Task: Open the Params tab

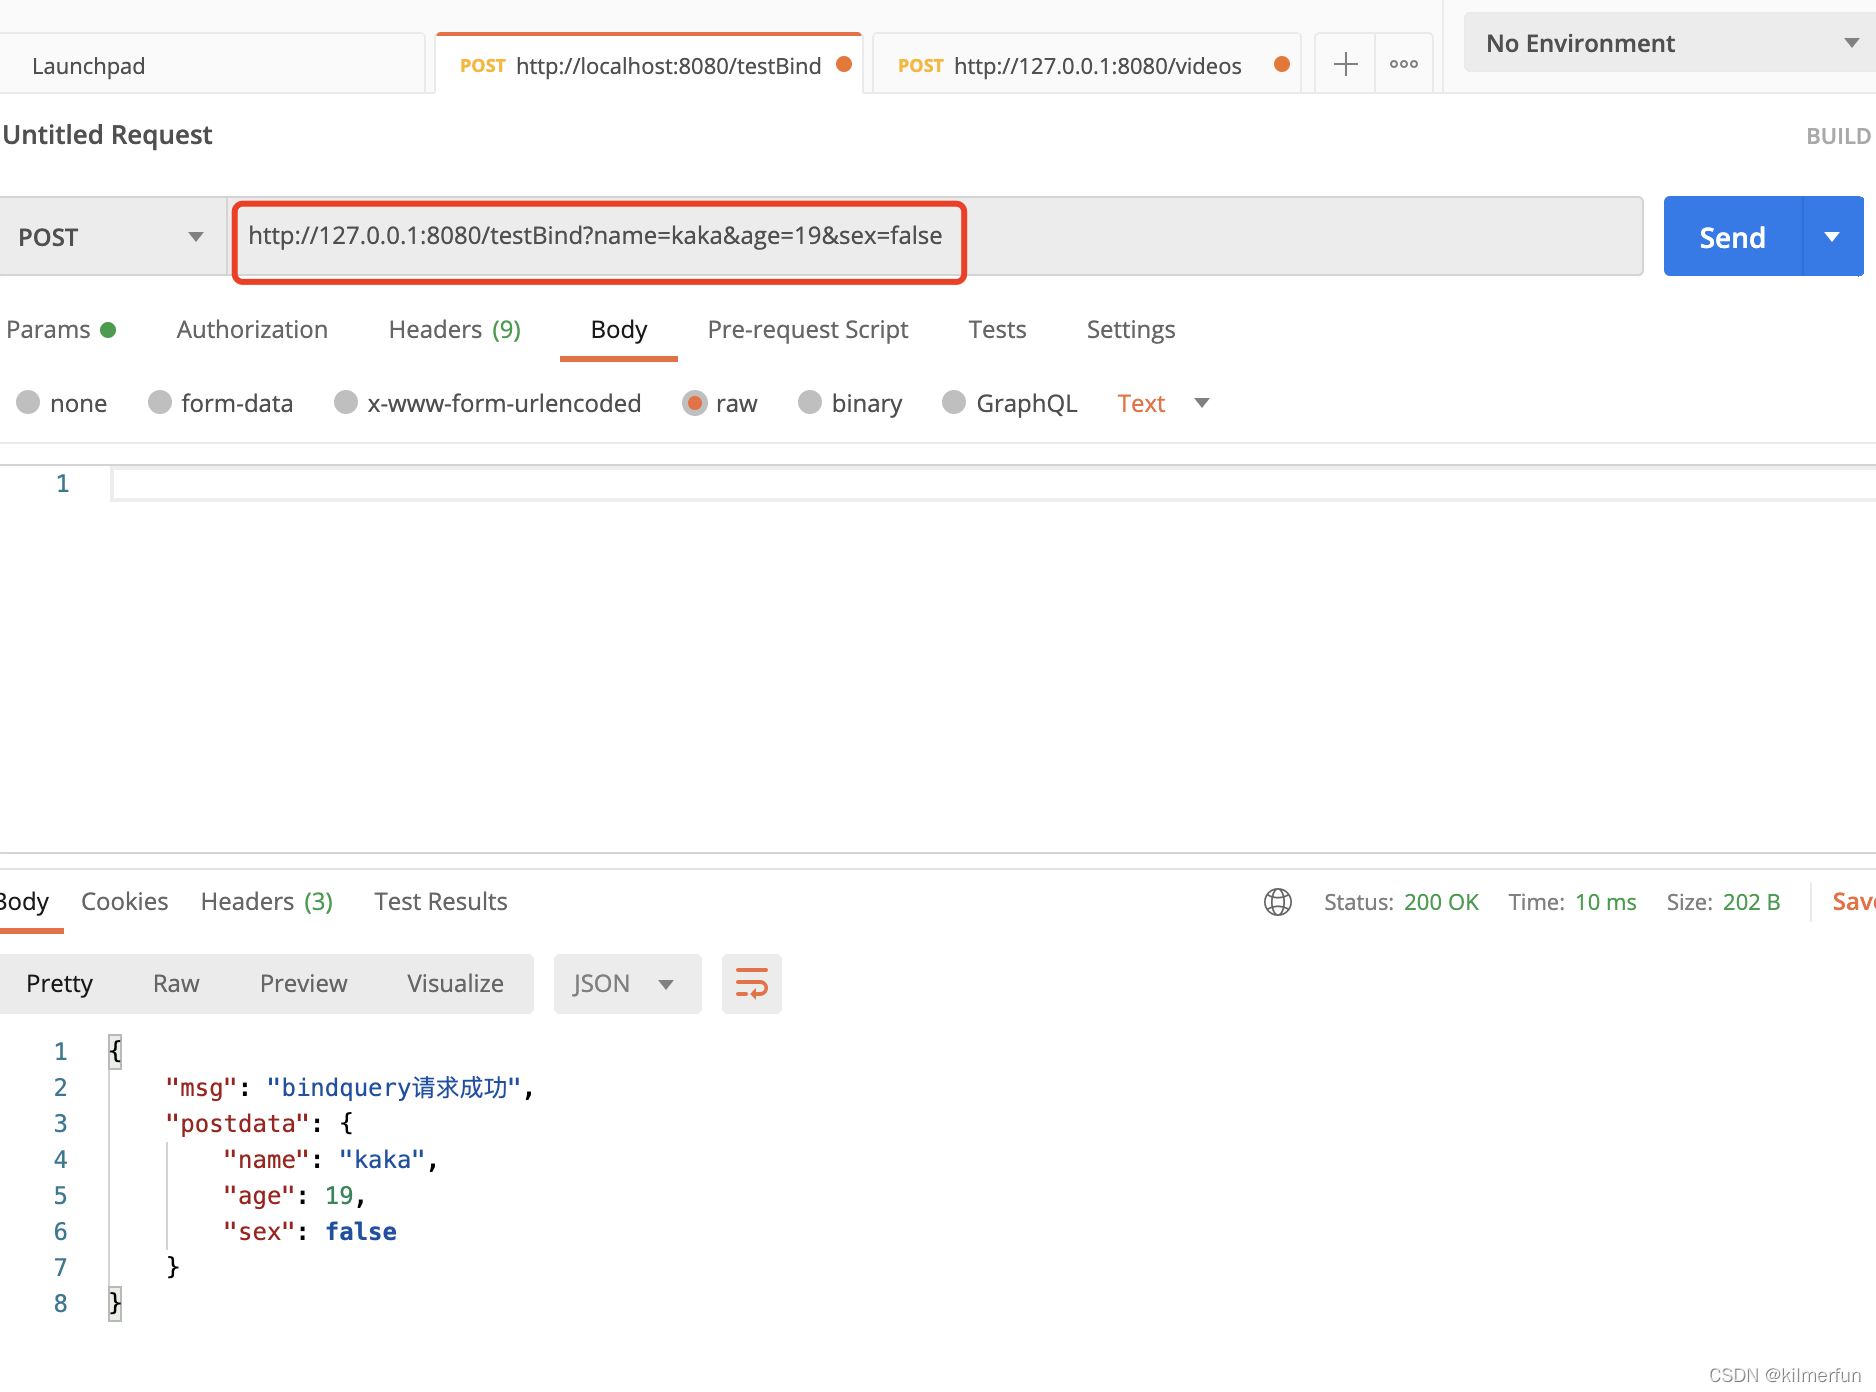Action: coord(61,329)
